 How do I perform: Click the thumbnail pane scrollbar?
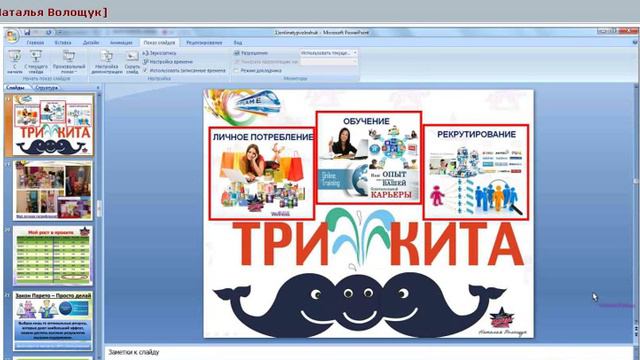(98, 224)
